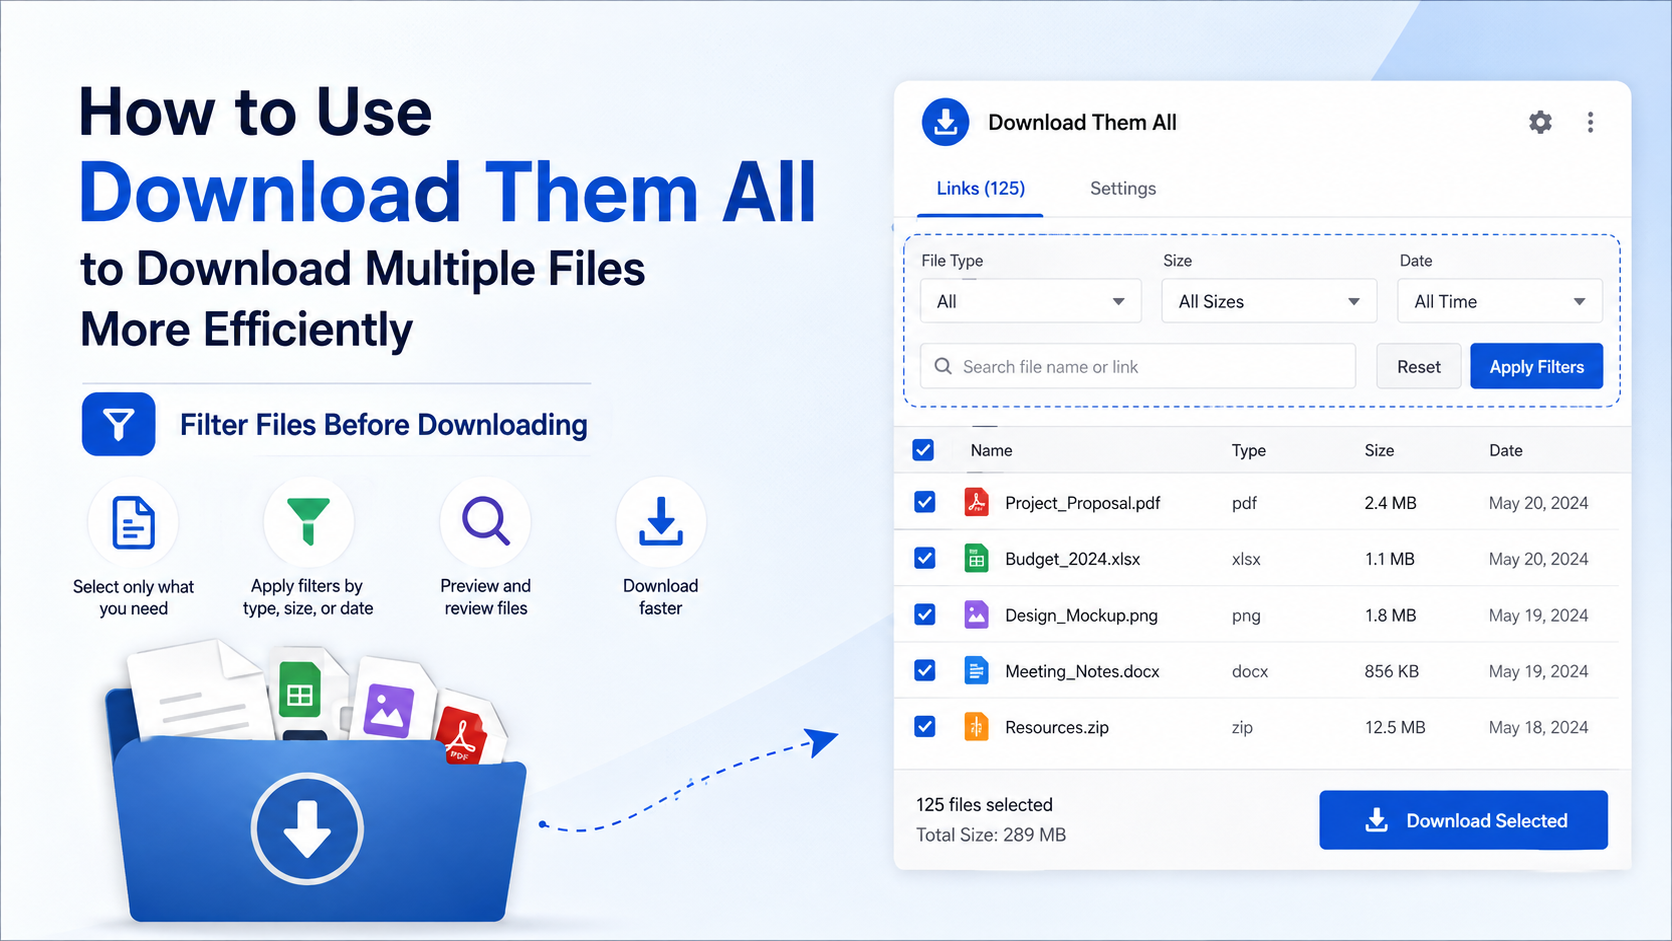Uncheck the Meeting_Notes.docx checkbox

click(925, 670)
